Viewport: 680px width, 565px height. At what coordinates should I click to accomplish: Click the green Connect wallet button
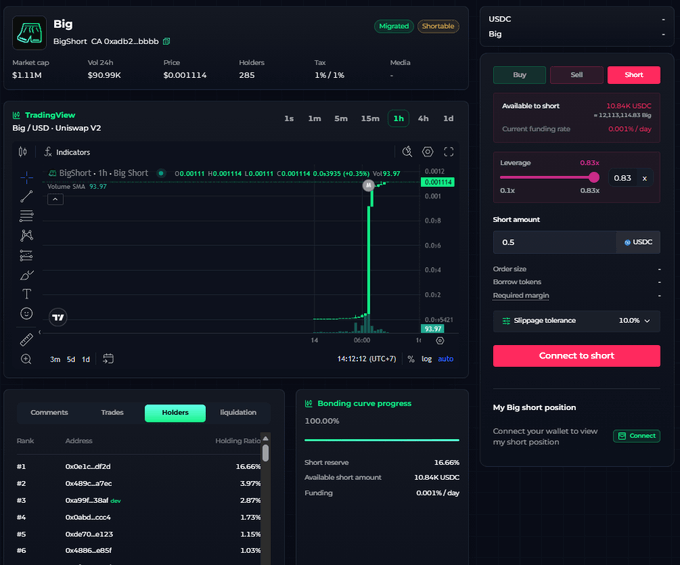pos(636,436)
